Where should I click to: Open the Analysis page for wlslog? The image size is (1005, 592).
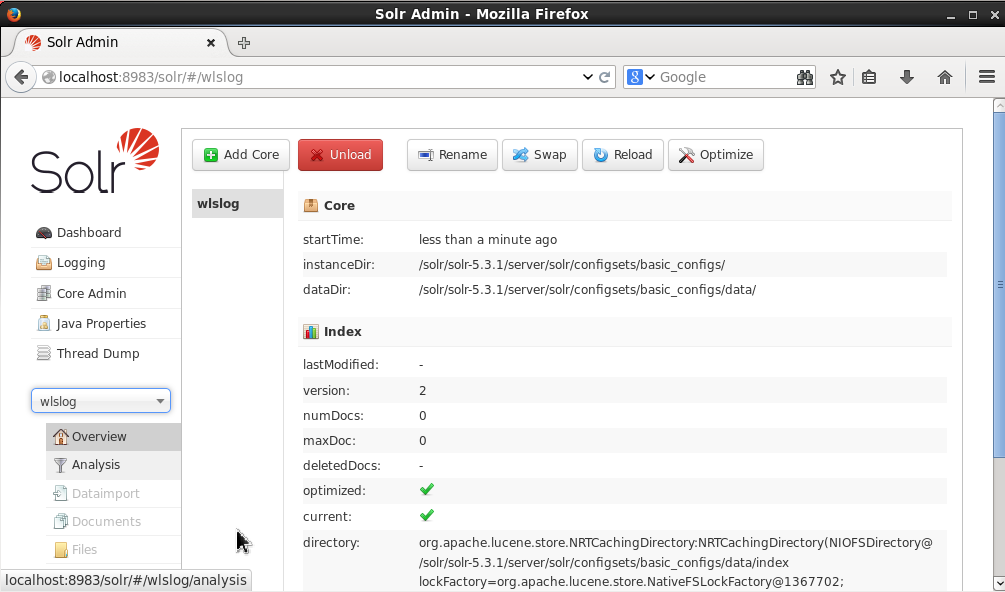[113, 465]
